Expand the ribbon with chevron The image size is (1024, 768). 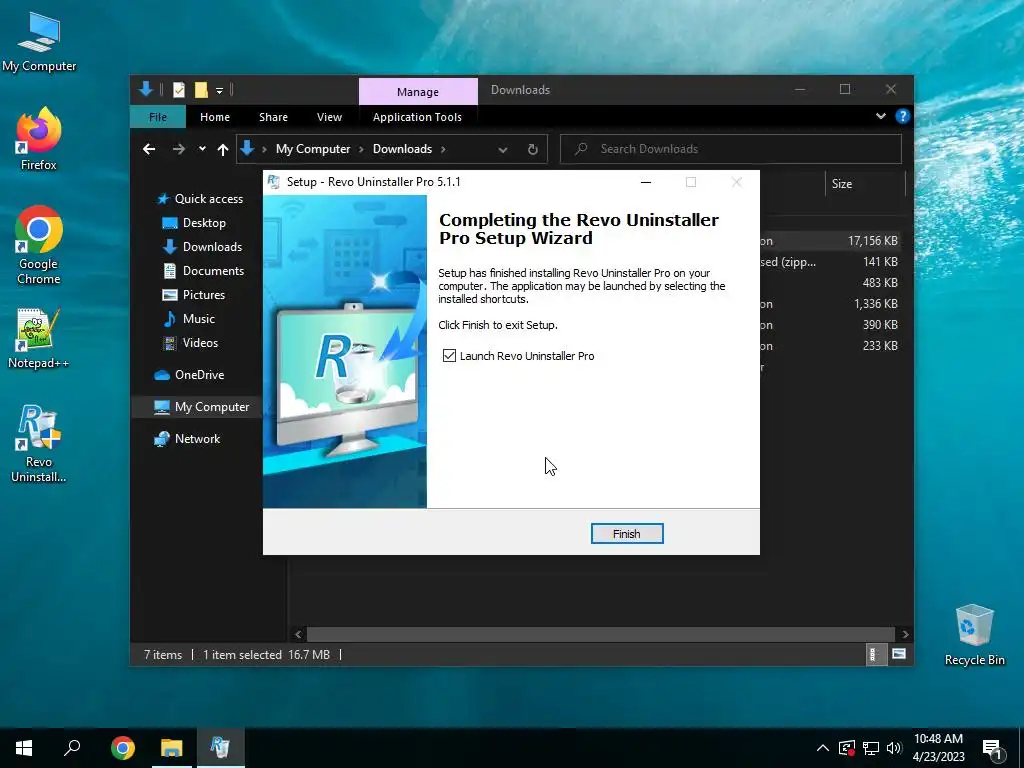click(x=881, y=116)
